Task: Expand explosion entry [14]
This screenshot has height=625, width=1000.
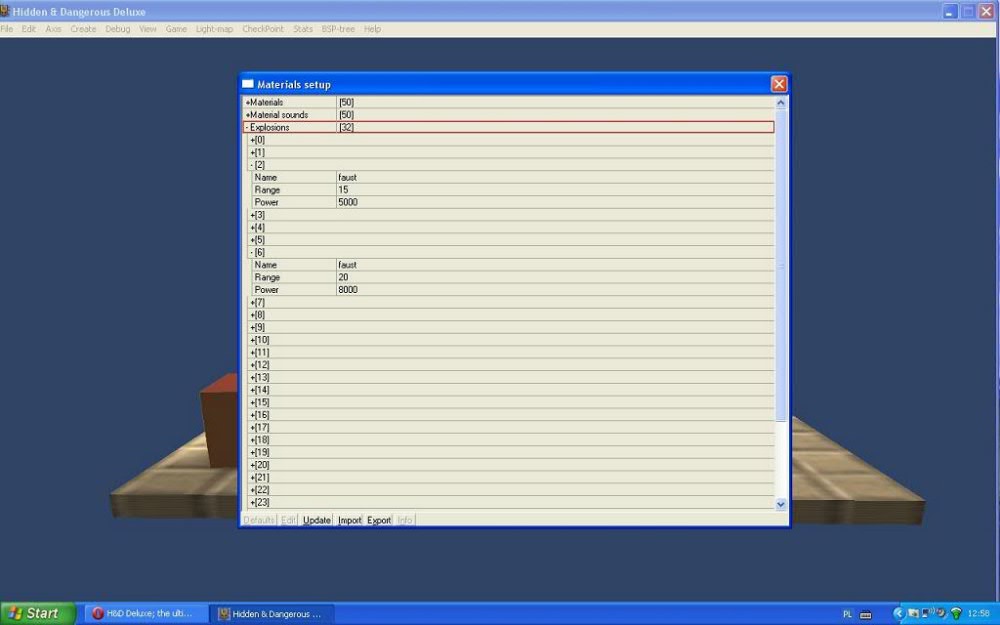Action: tap(253, 390)
